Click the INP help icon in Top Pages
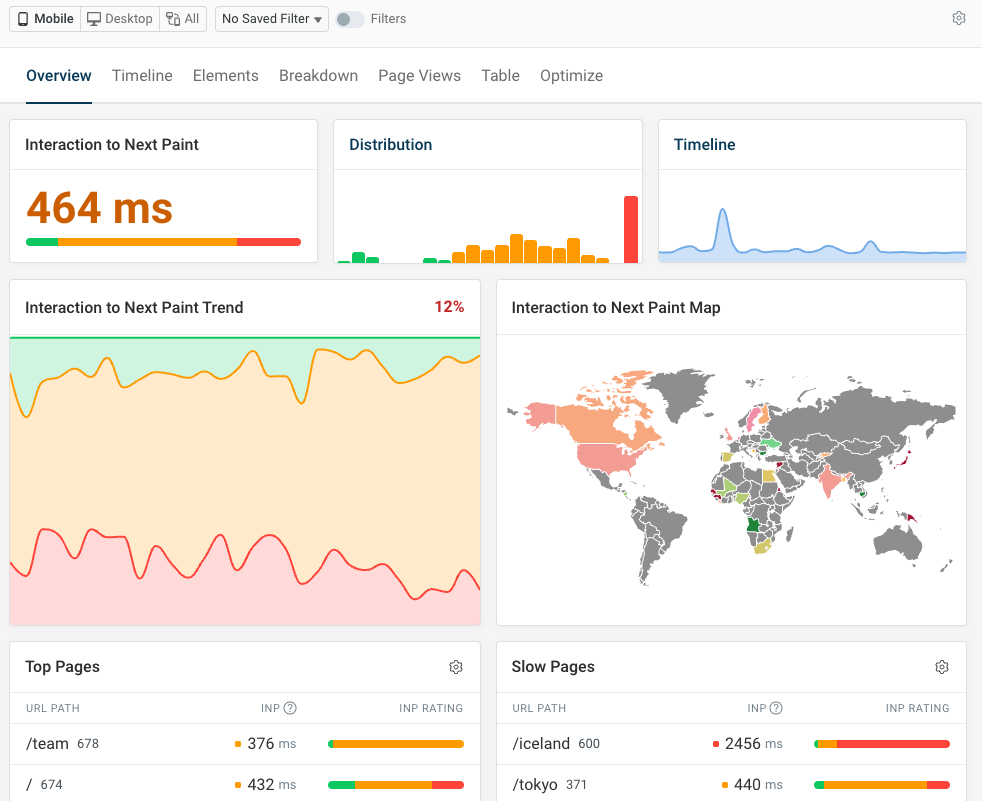This screenshot has width=982, height=801. (x=290, y=708)
